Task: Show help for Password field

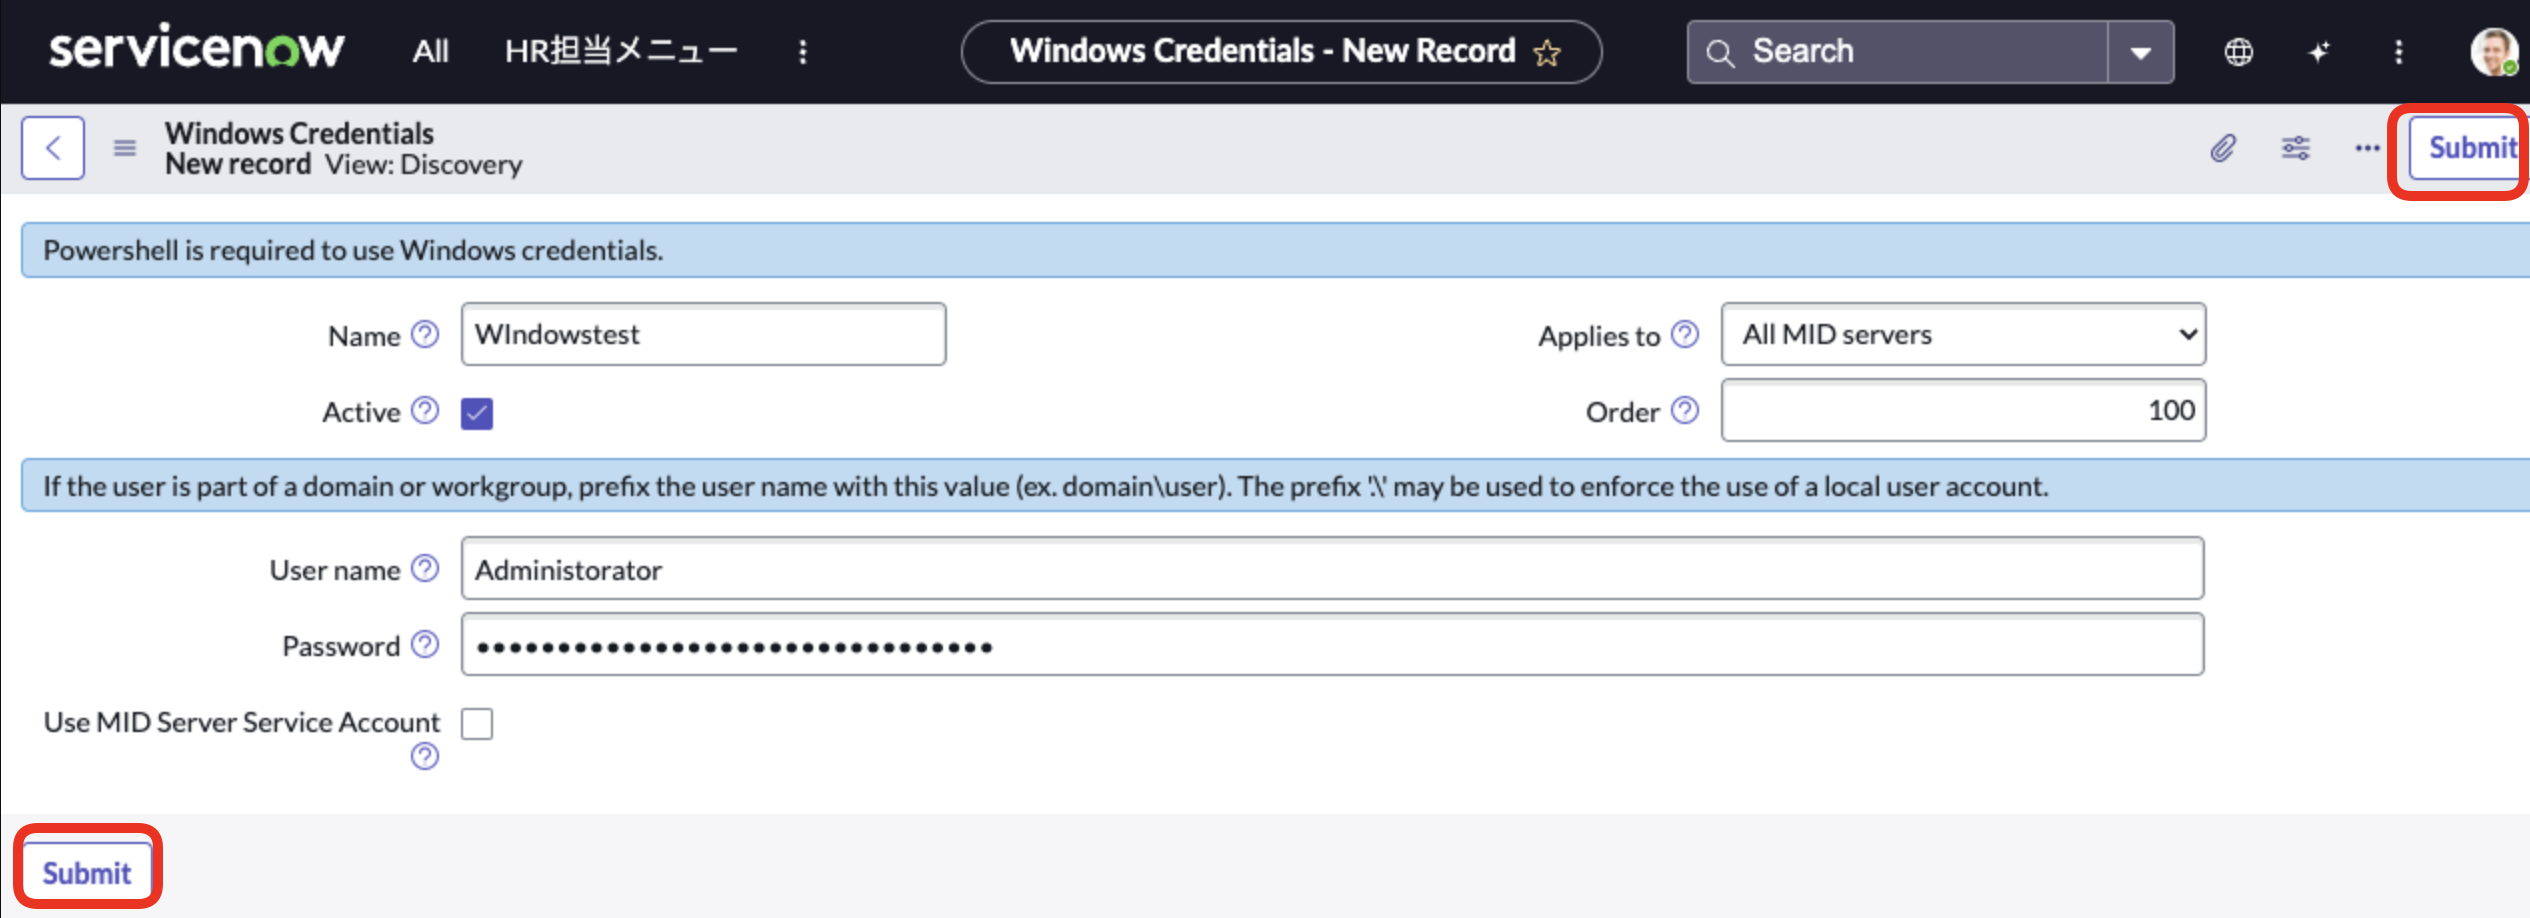Action: point(425,644)
